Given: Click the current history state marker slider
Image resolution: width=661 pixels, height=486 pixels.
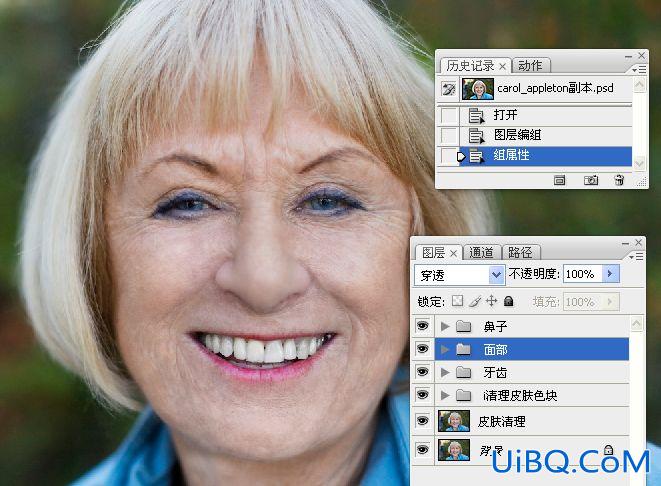Looking at the screenshot, I should [x=461, y=156].
